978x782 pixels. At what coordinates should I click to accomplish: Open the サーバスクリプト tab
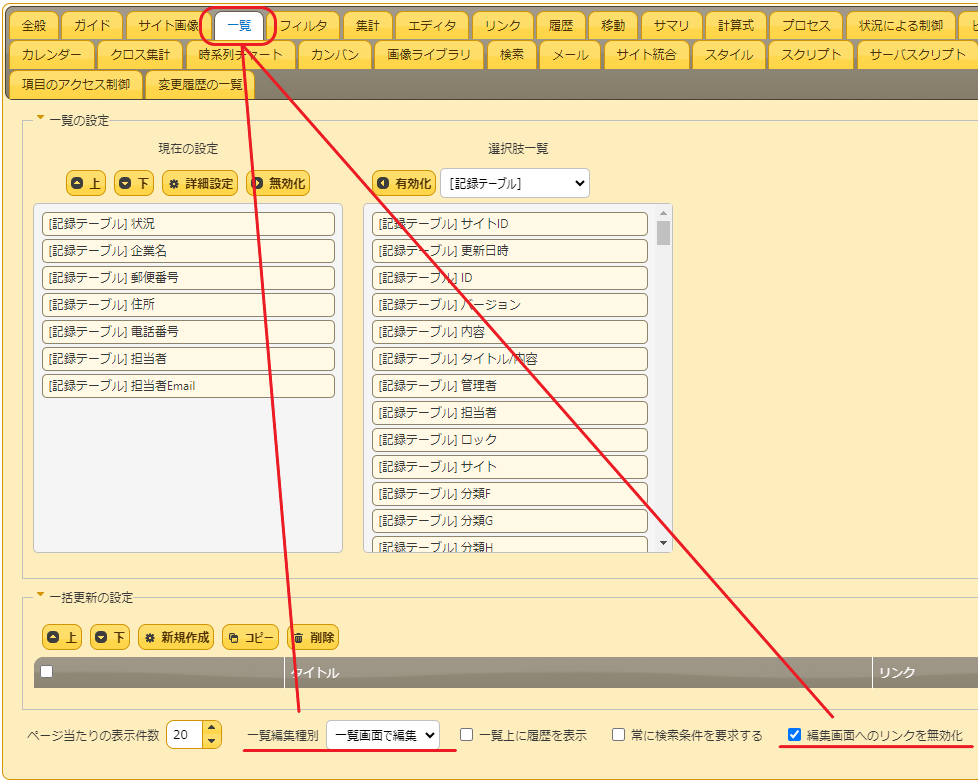click(917, 55)
